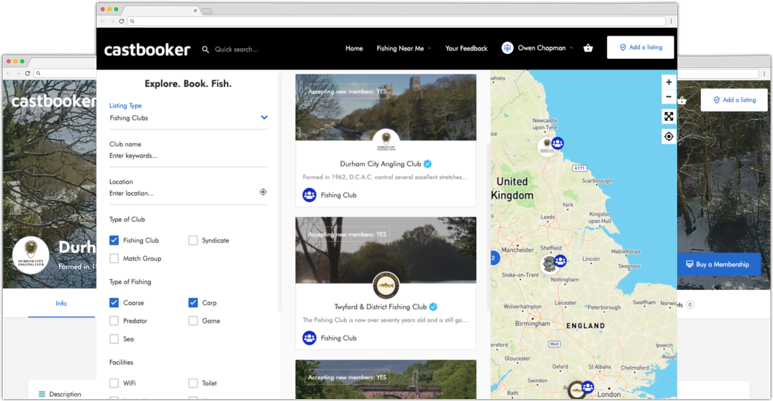Screen dimensions: 773x401
Task: Click Fishing Club icon under Durham listing
Action: (x=309, y=195)
